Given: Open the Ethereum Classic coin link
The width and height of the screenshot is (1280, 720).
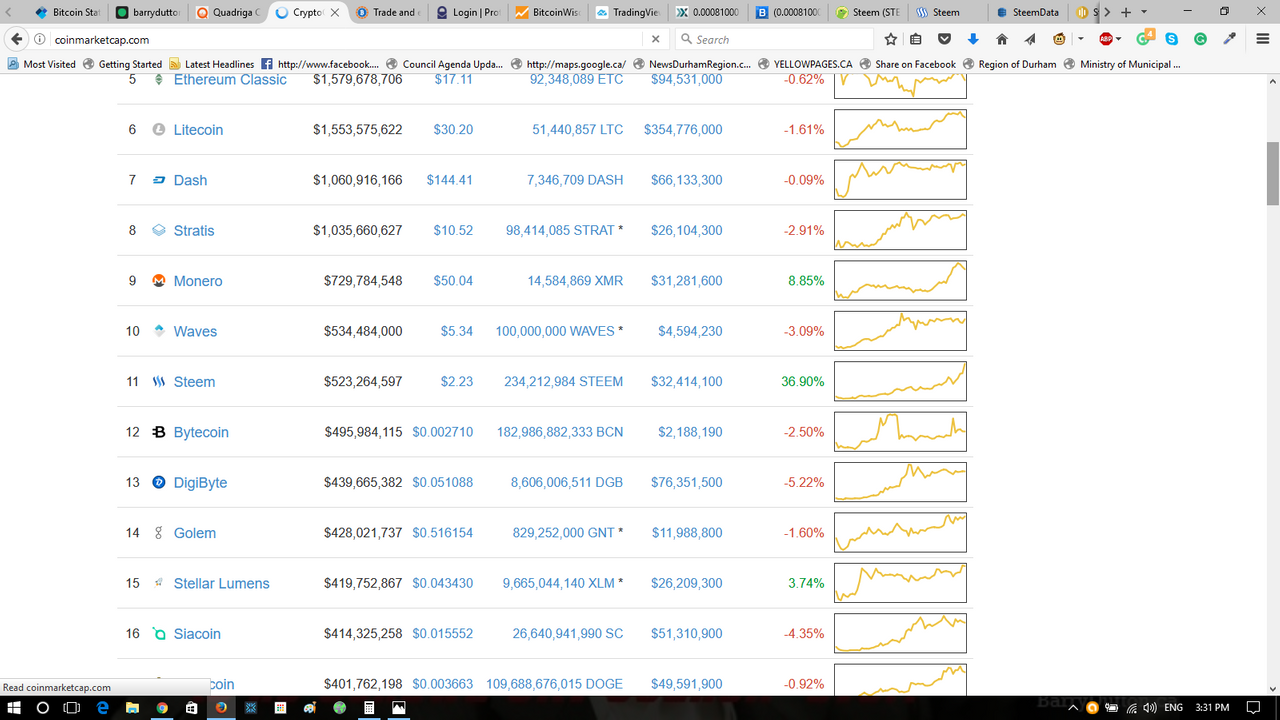Looking at the screenshot, I should 230,79.
